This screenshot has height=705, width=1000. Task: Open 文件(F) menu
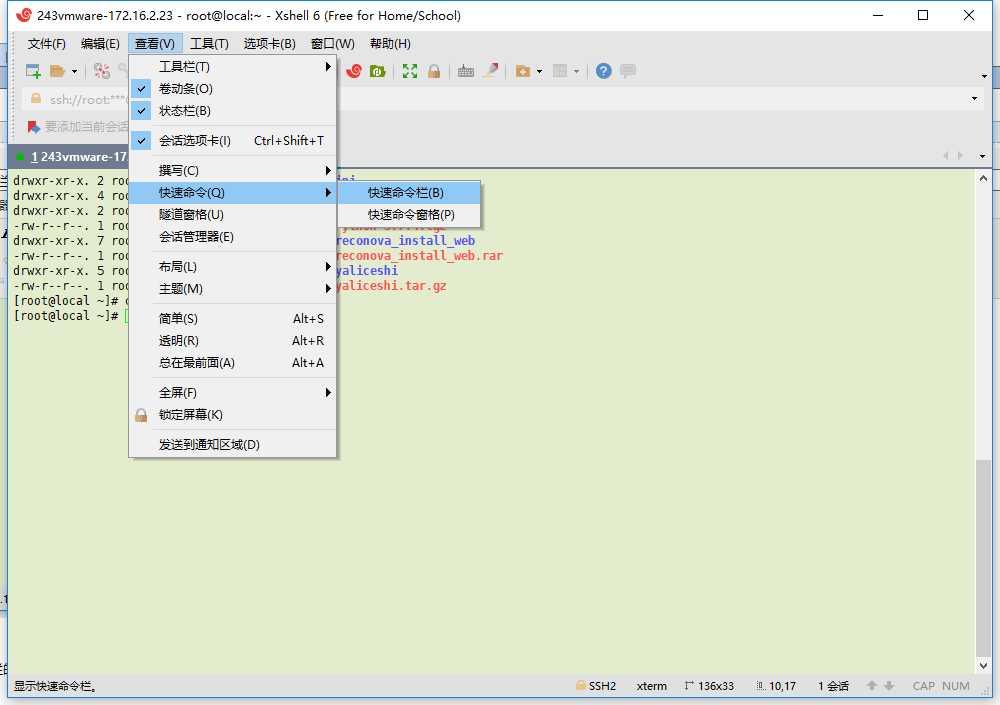click(47, 43)
